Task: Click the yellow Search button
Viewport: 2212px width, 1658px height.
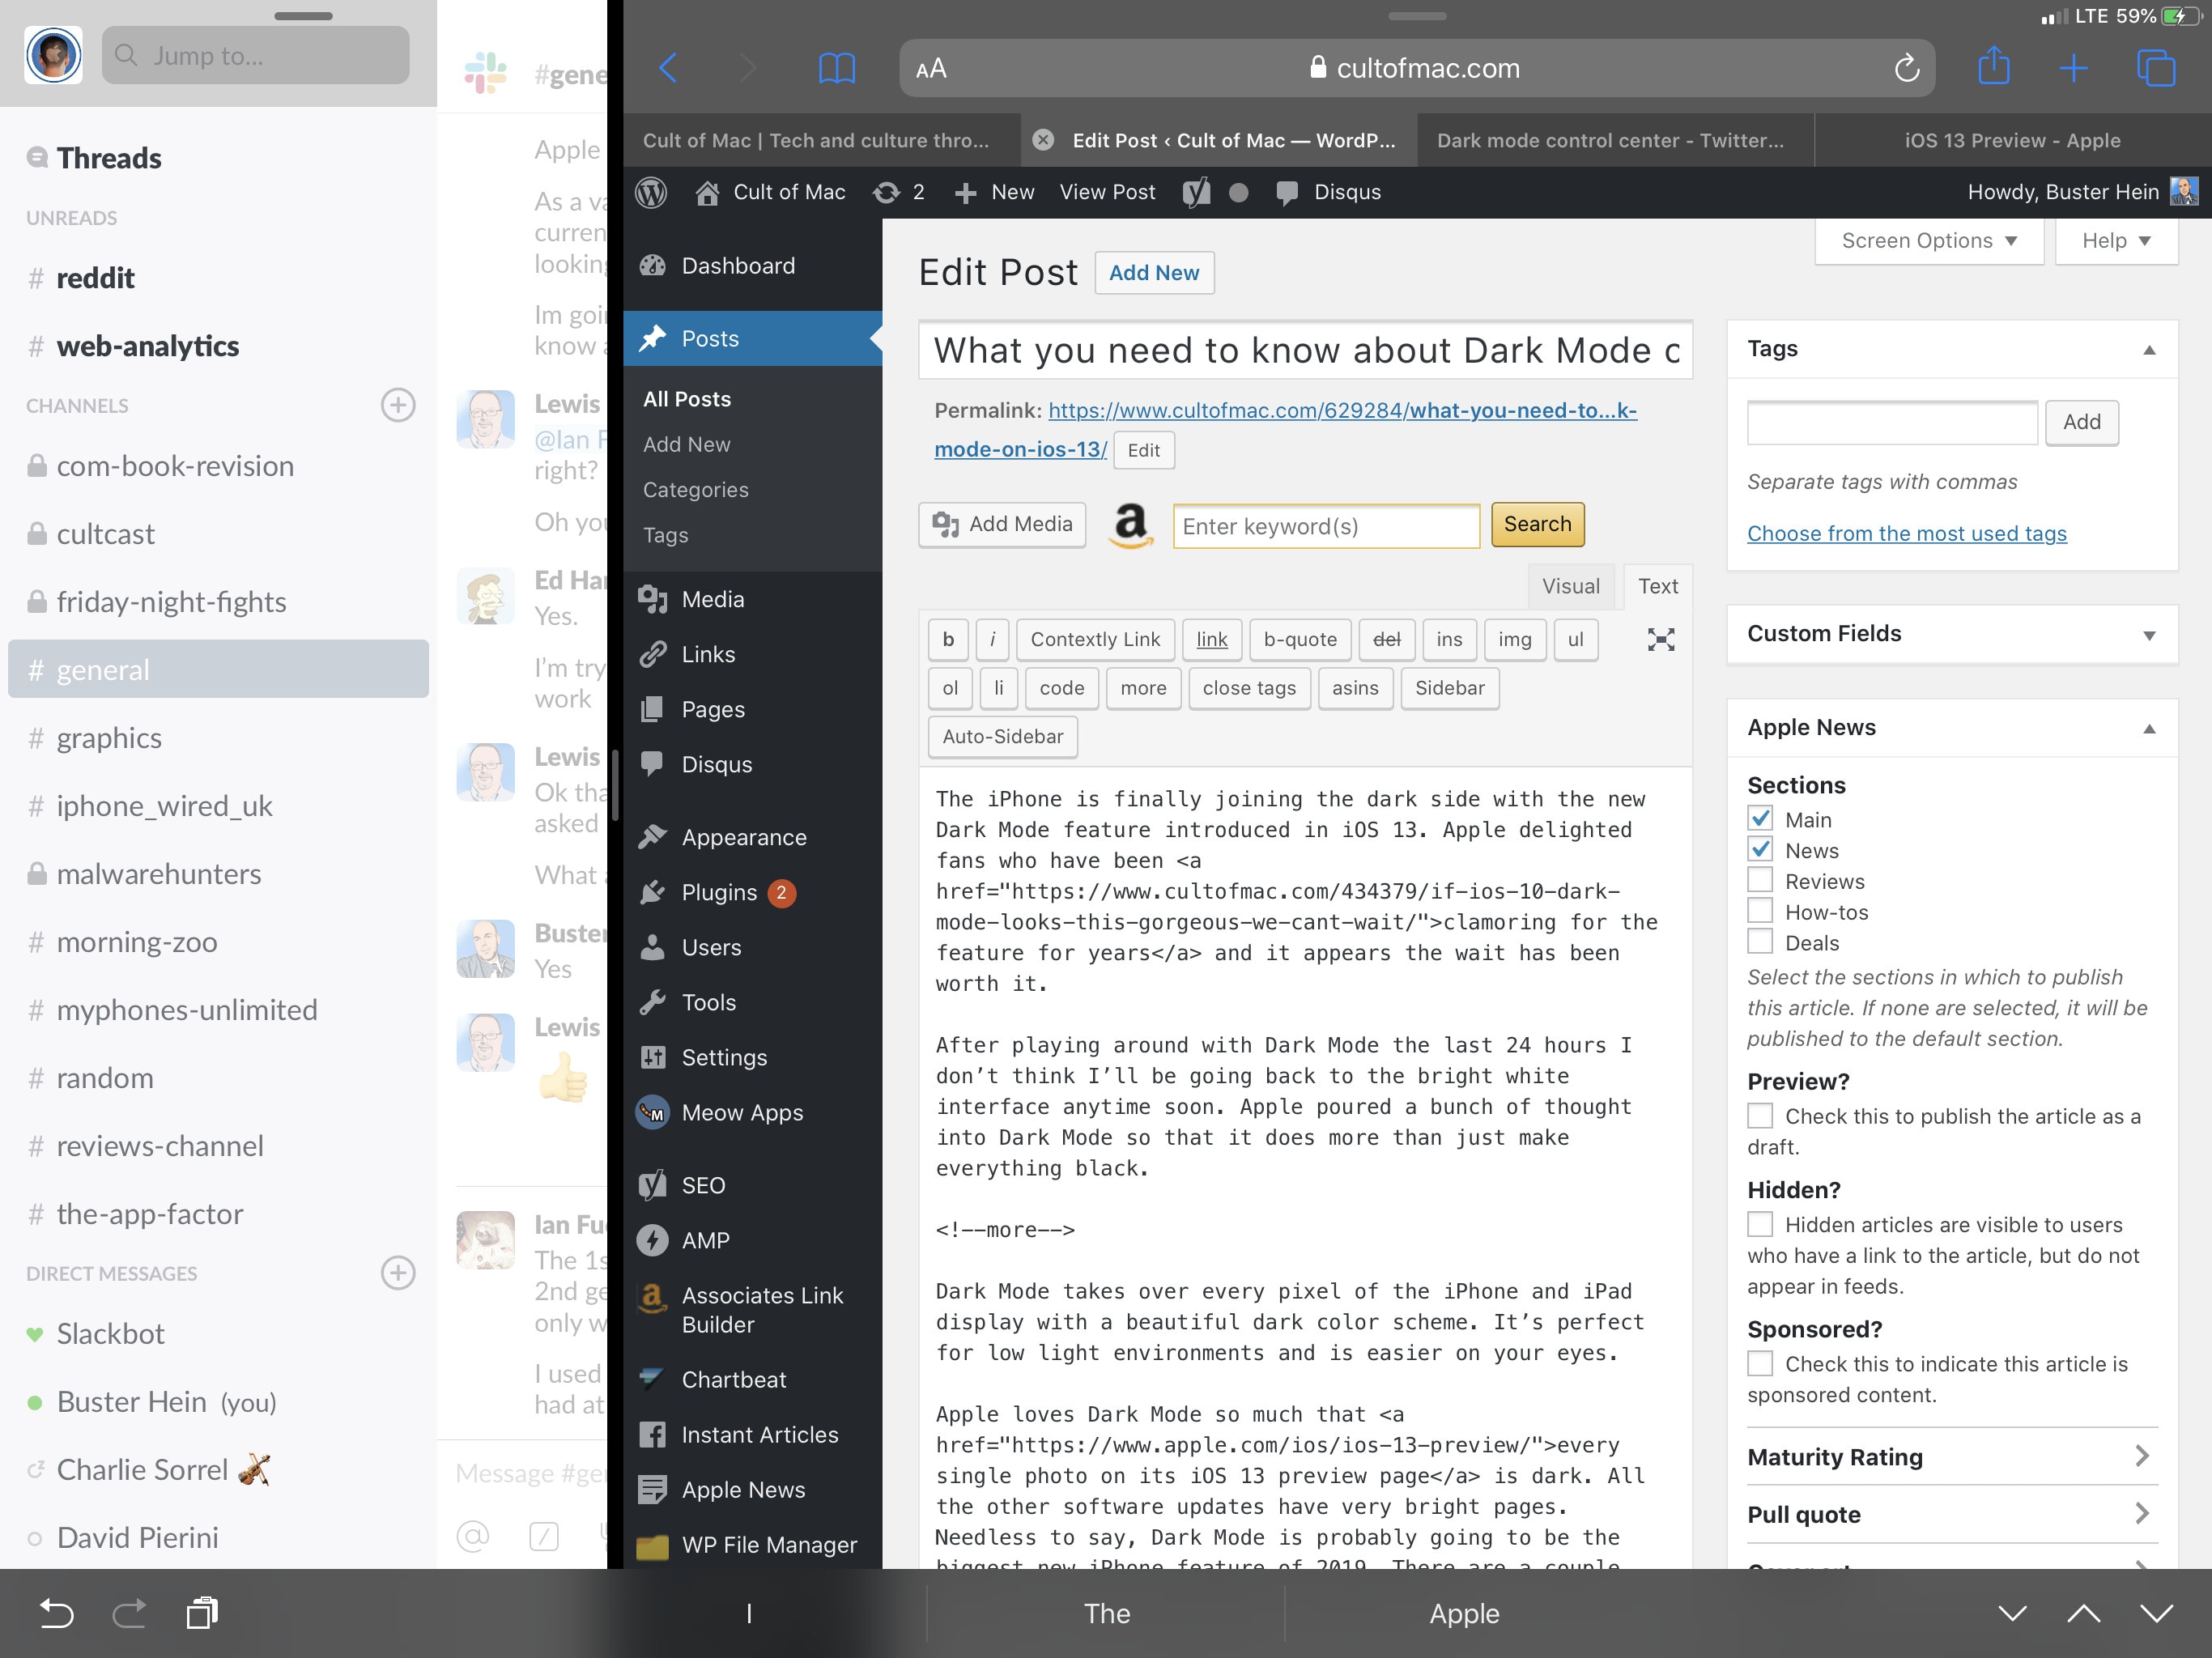Action: click(x=1537, y=524)
